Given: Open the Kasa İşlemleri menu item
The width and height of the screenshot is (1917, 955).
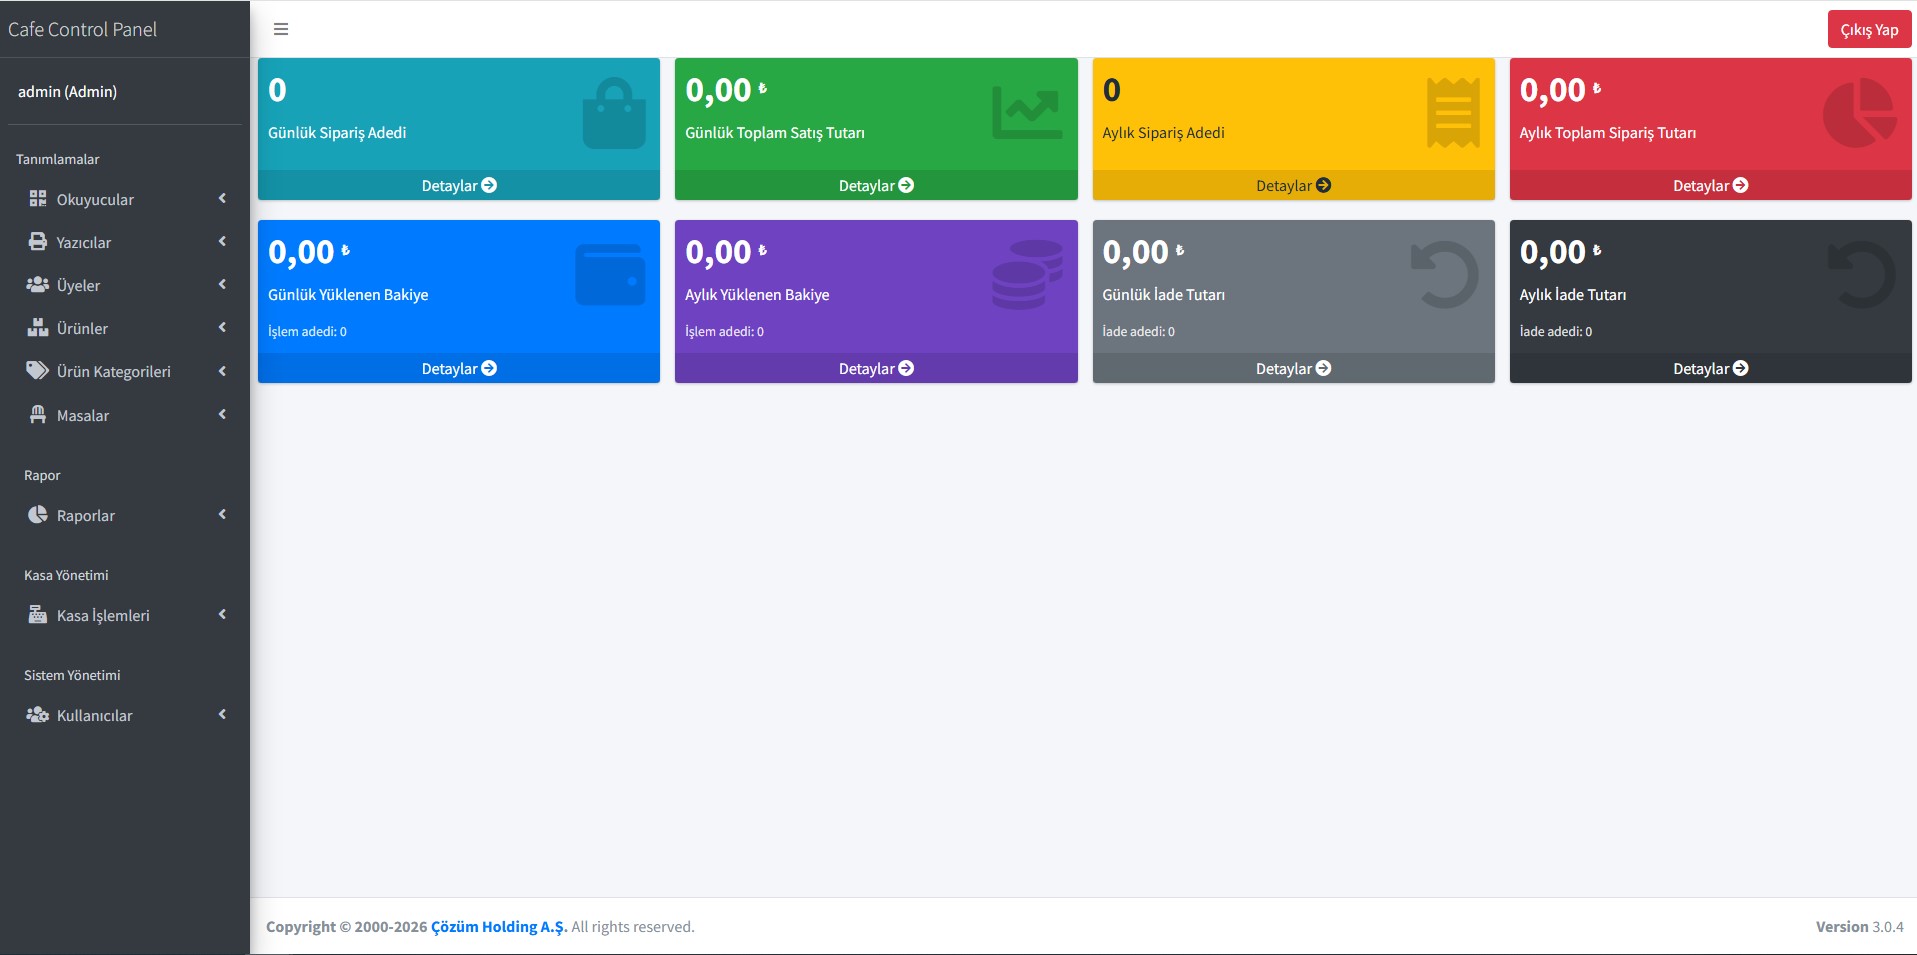Looking at the screenshot, I should coord(125,615).
